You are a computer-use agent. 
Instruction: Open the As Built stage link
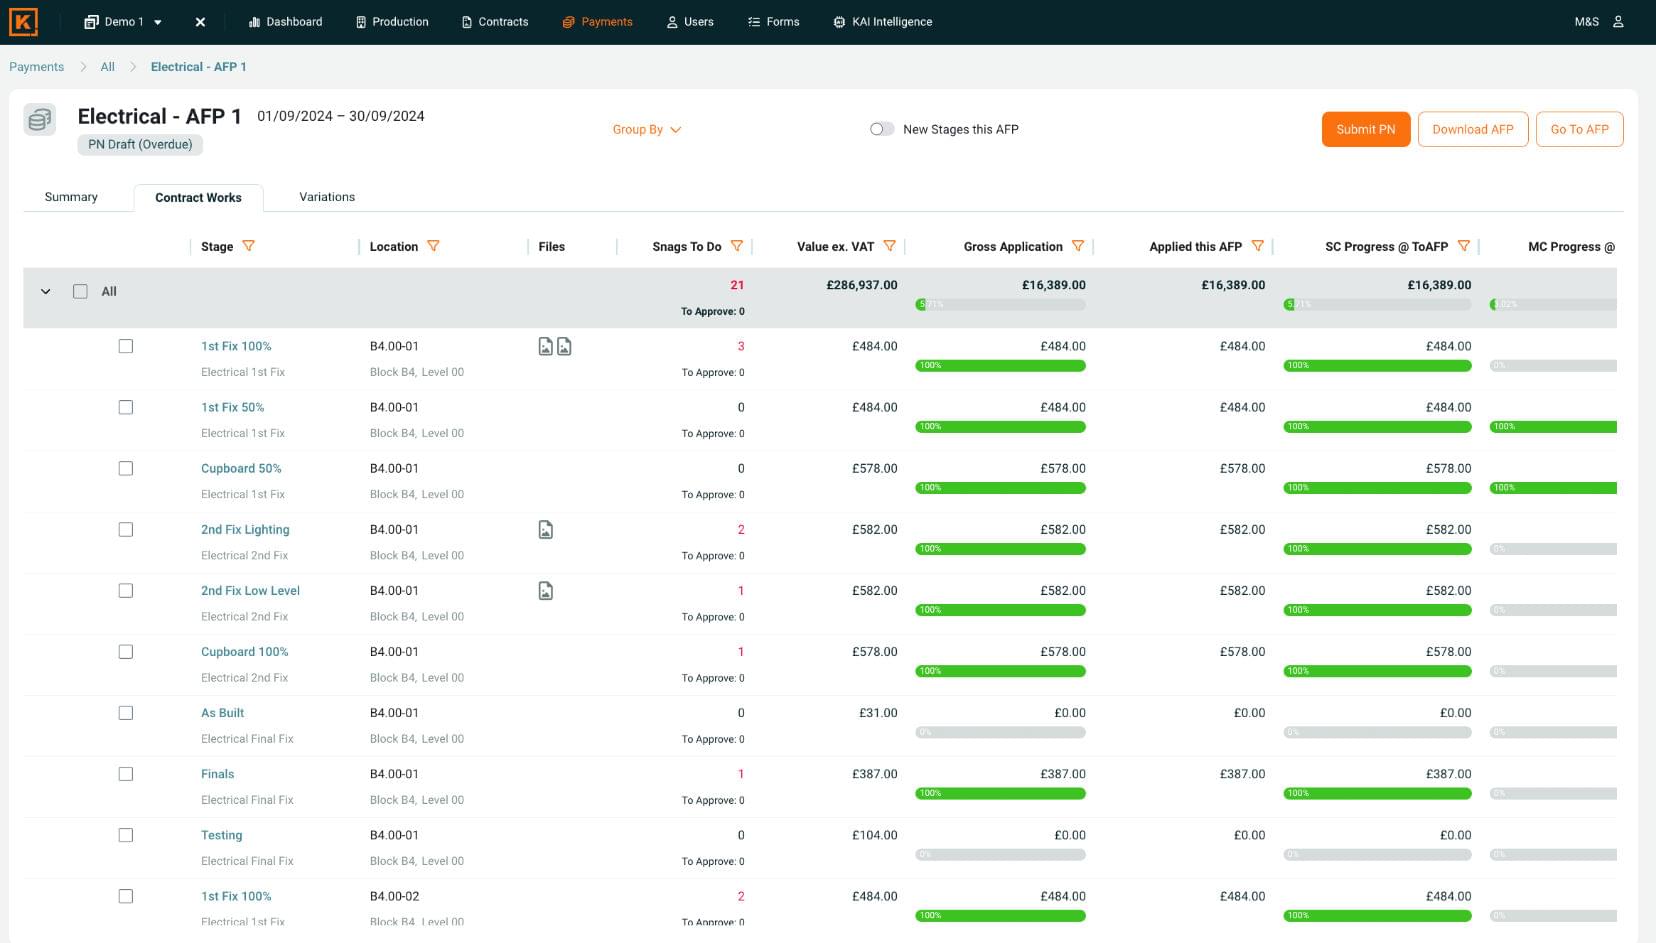click(x=222, y=713)
